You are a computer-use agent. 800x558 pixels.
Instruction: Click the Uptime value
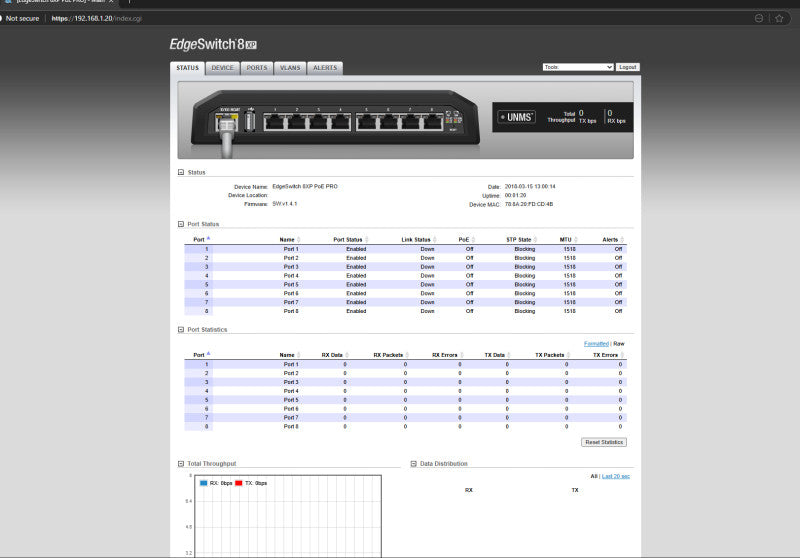point(515,195)
